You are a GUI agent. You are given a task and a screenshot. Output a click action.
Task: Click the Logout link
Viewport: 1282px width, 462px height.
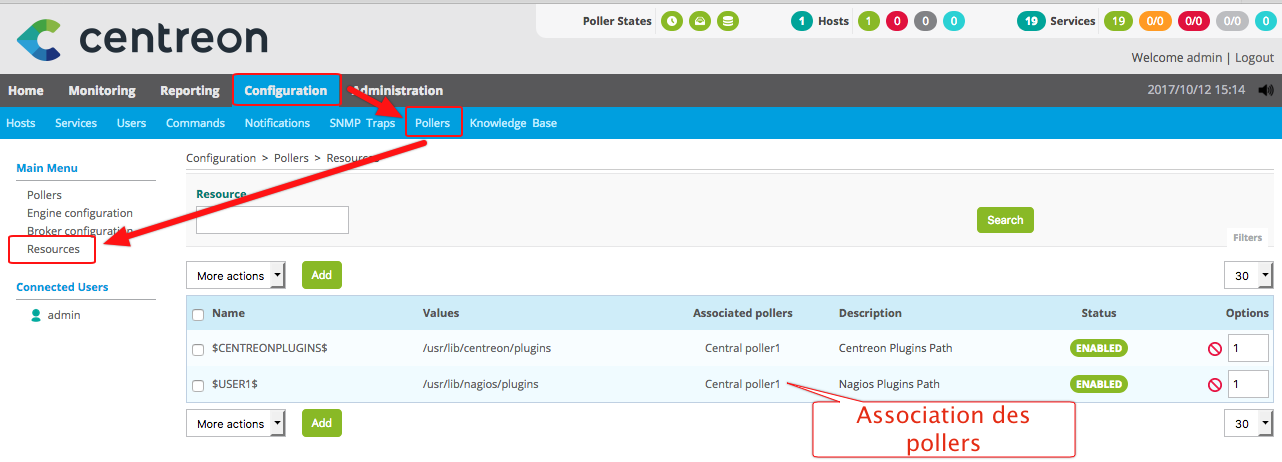pos(1254,58)
